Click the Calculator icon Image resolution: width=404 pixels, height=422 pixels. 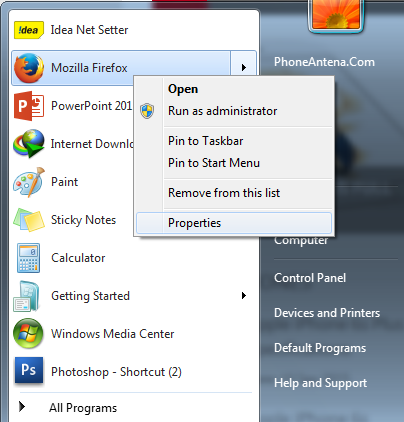pyautogui.click(x=29, y=258)
